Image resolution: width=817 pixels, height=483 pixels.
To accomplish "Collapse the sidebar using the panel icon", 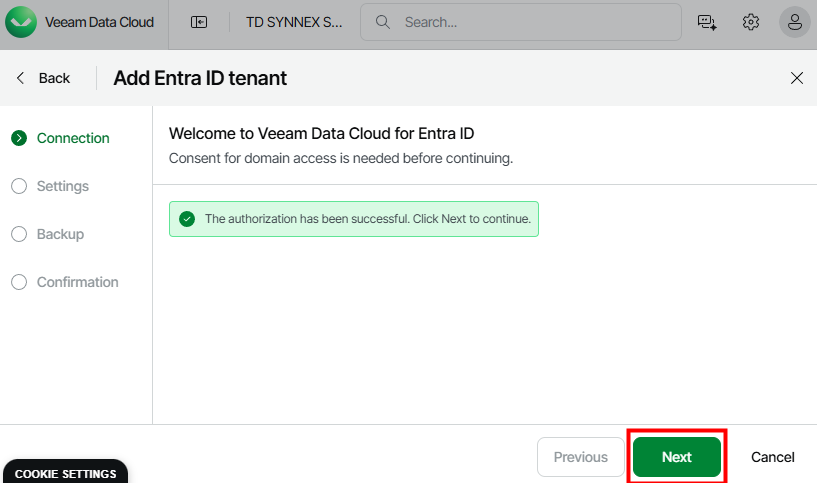I will pos(199,22).
